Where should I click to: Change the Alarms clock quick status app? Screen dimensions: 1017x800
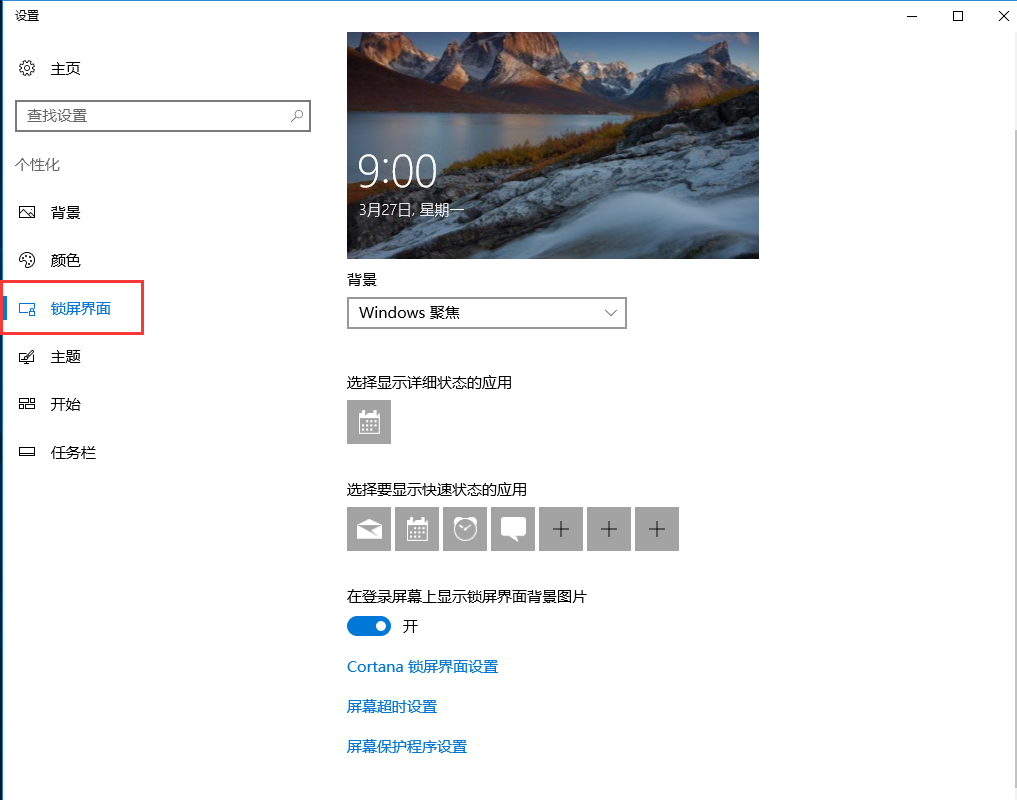(465, 529)
